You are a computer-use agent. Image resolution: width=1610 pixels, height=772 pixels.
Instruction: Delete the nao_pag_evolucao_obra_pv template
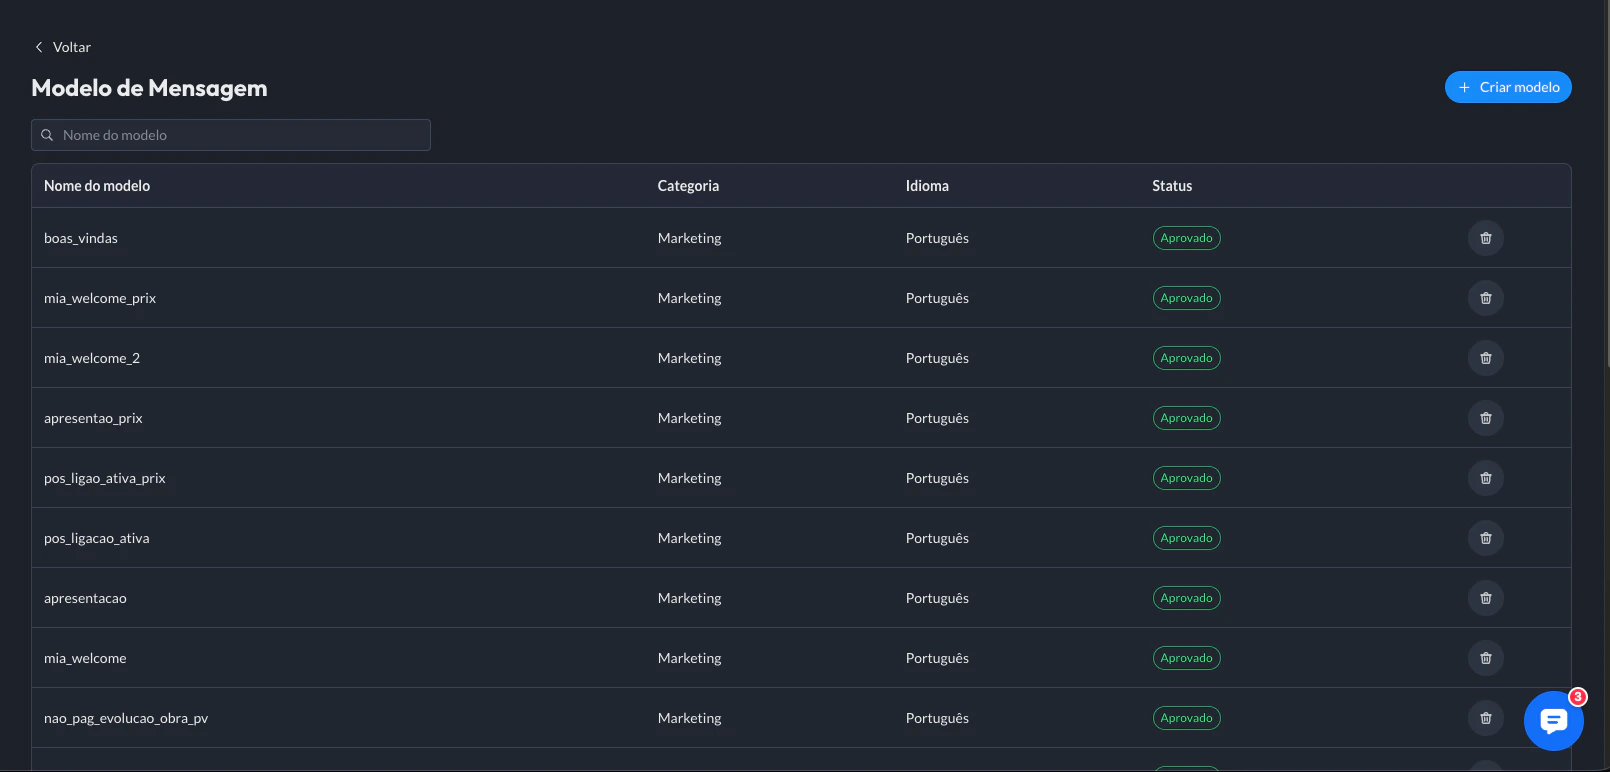tap(1485, 718)
